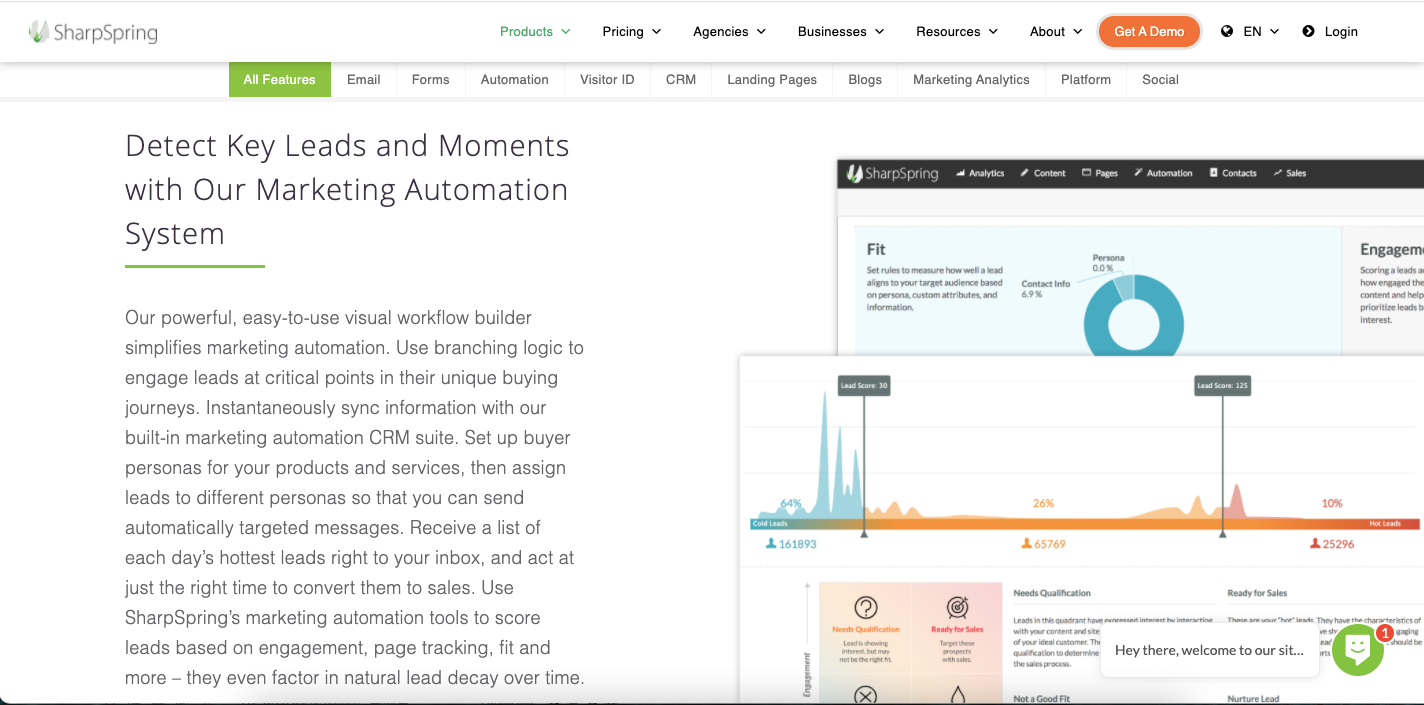Click the Ready for Sales target icon

point(957,608)
